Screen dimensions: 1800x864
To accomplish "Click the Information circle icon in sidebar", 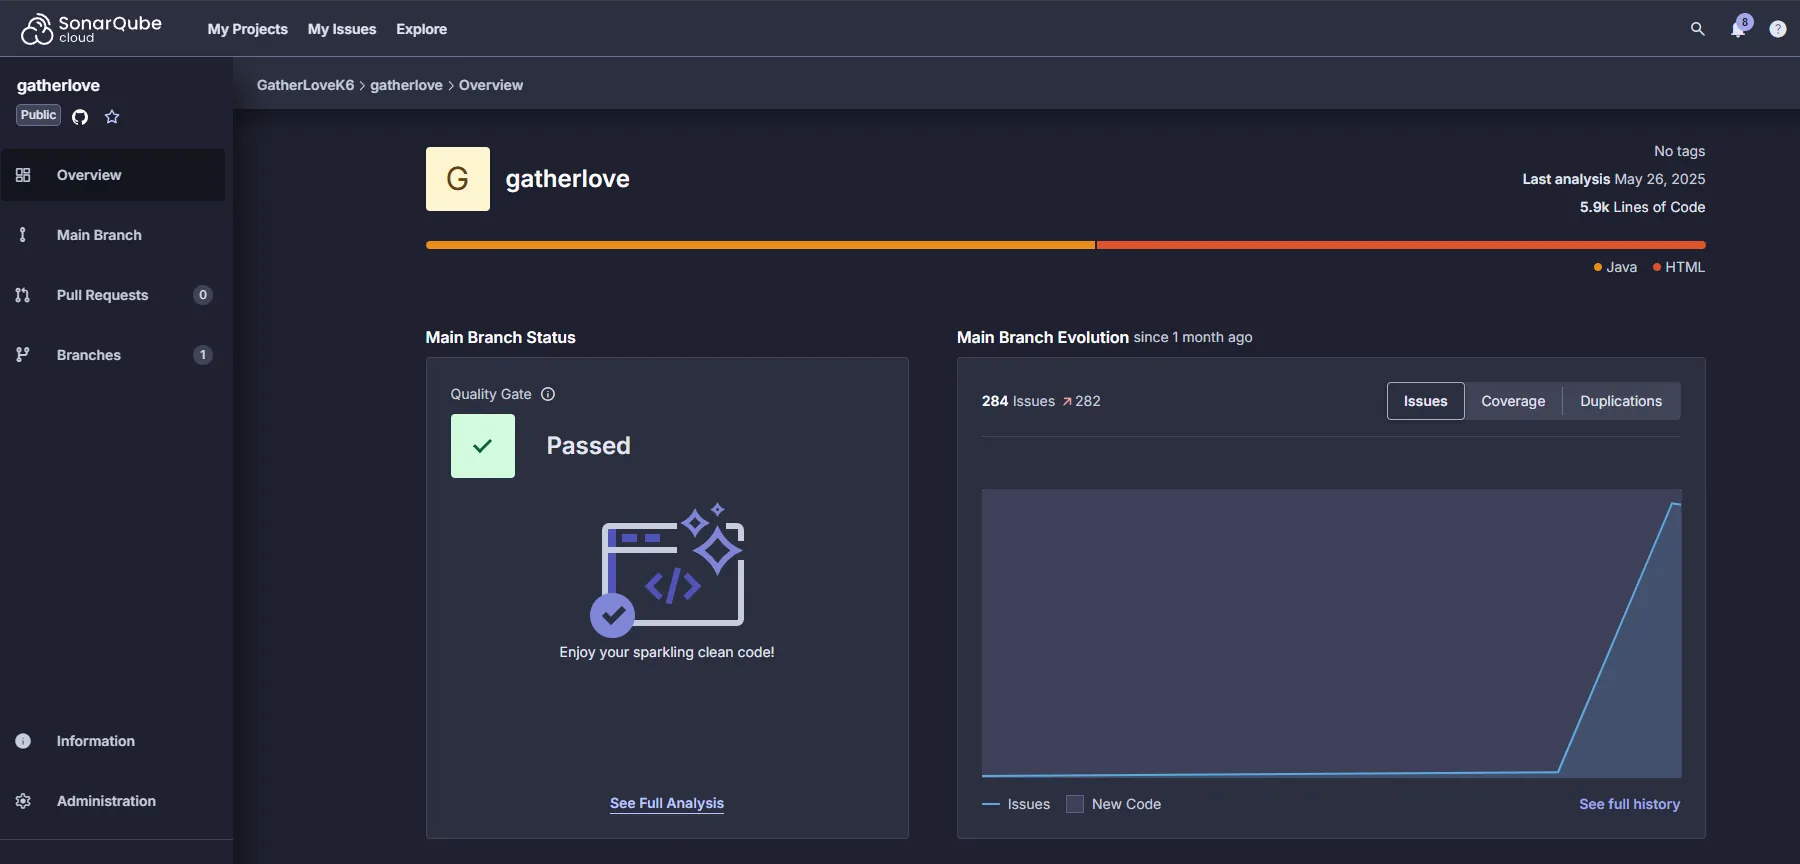I will [23, 741].
